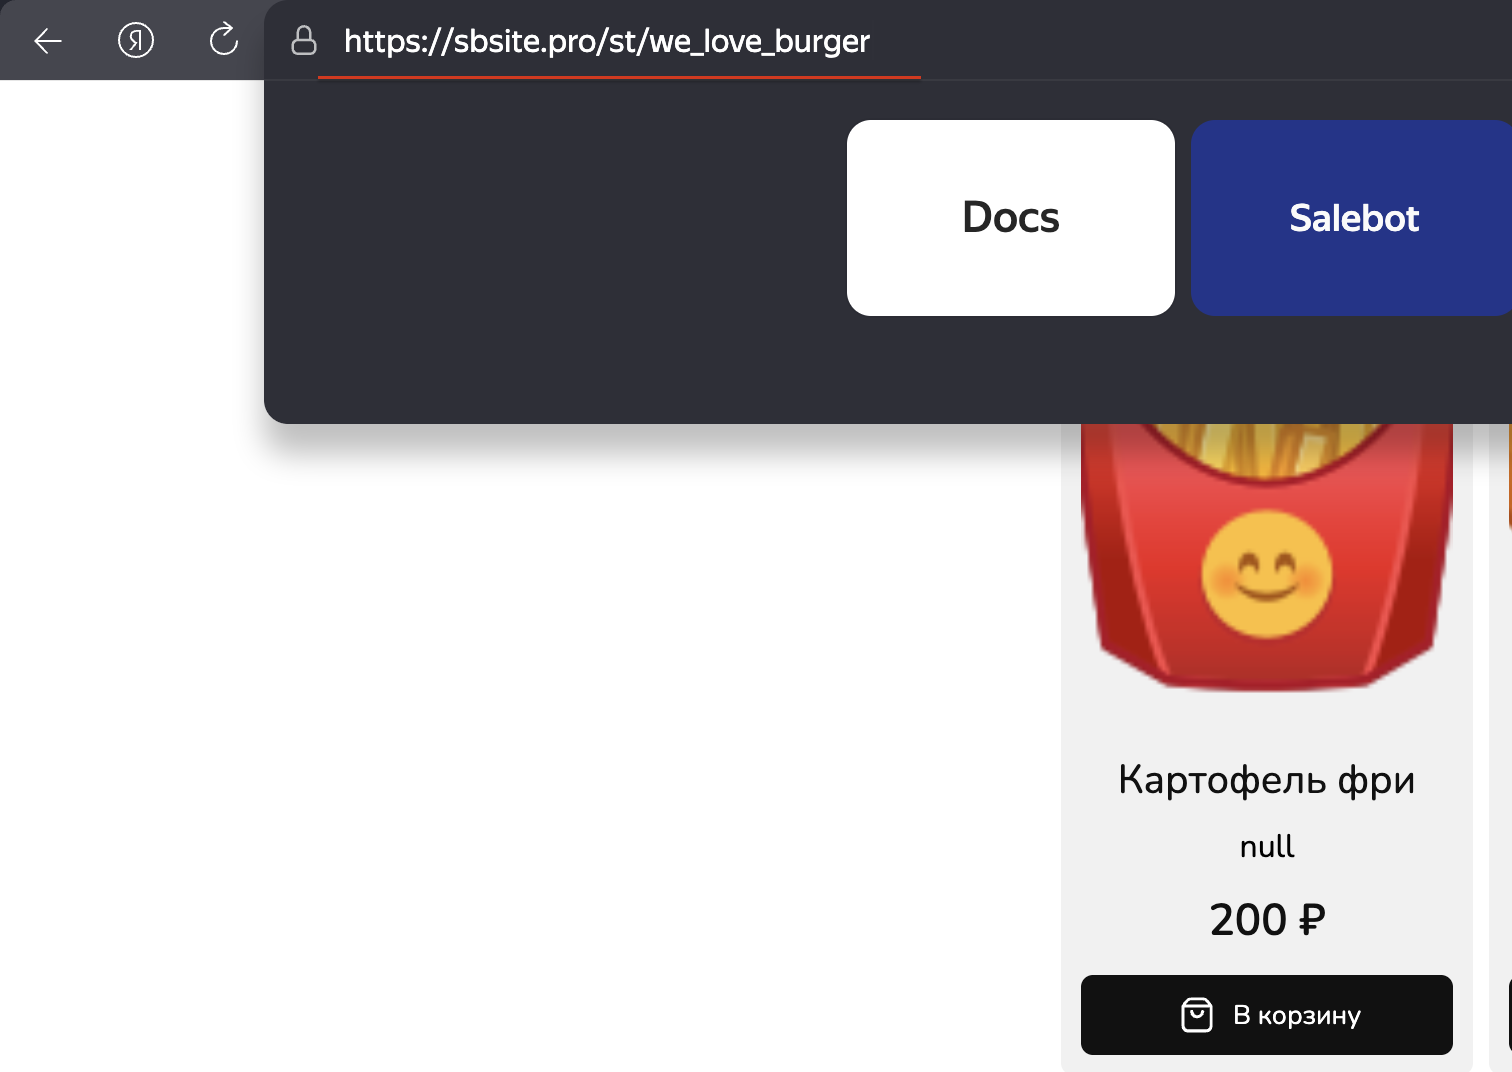The width and height of the screenshot is (1512, 1072).
Task: Click the red underline beneath the URL
Action: (x=618, y=77)
